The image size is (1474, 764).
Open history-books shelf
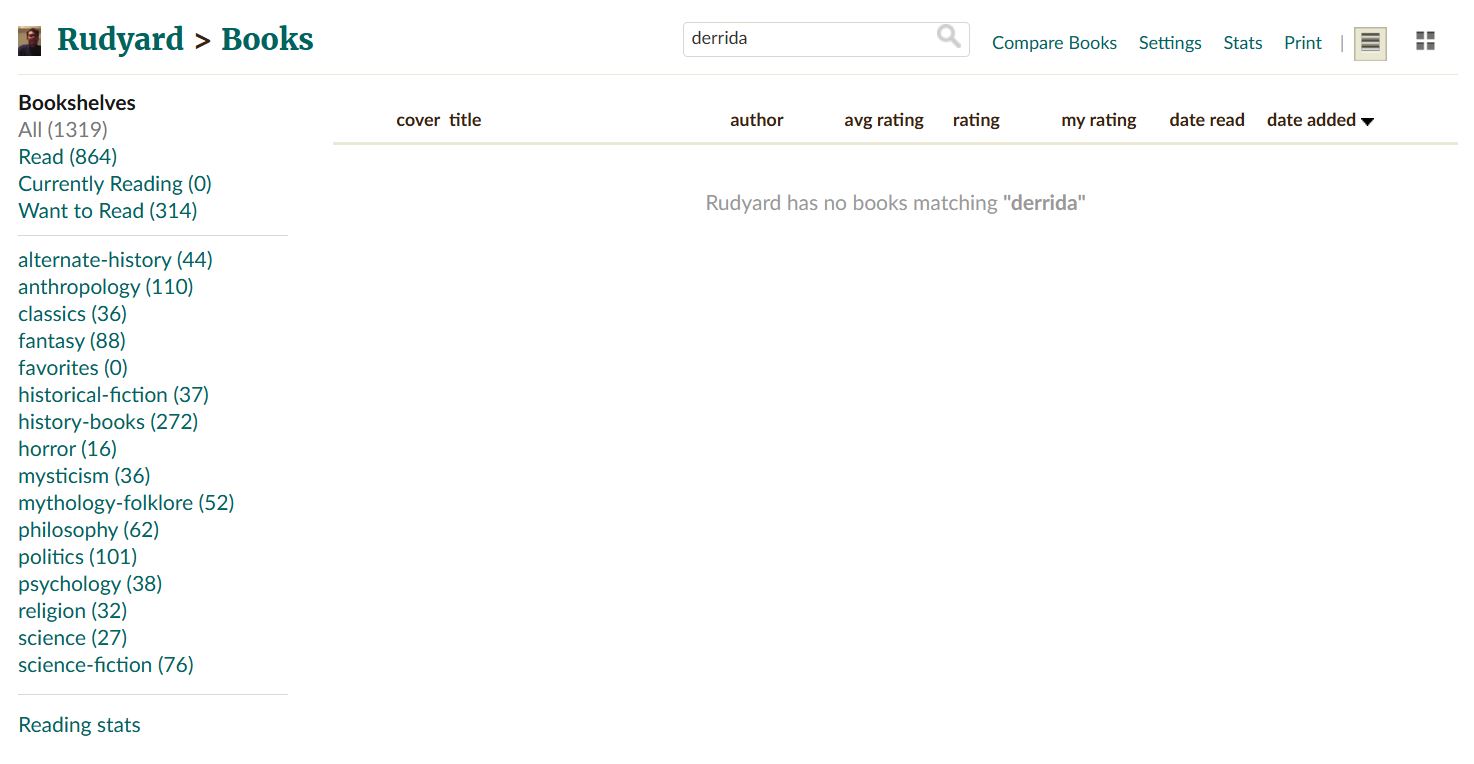pos(108,422)
